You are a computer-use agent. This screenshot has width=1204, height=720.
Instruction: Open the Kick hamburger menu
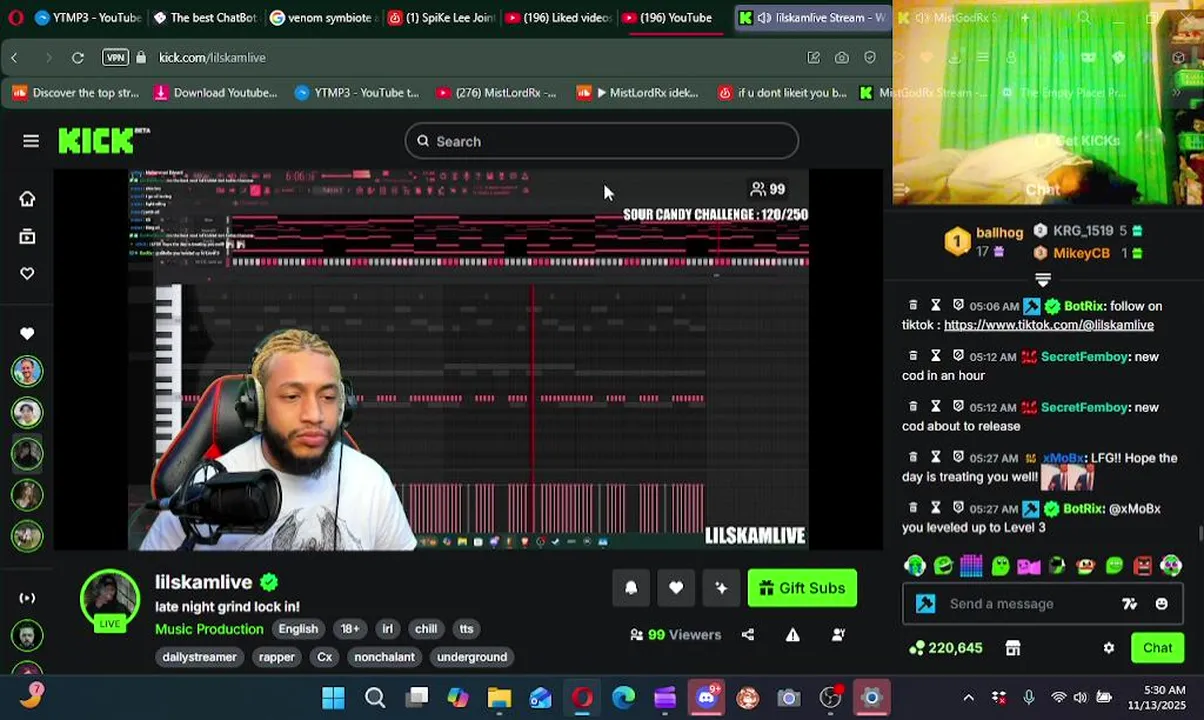tap(31, 141)
